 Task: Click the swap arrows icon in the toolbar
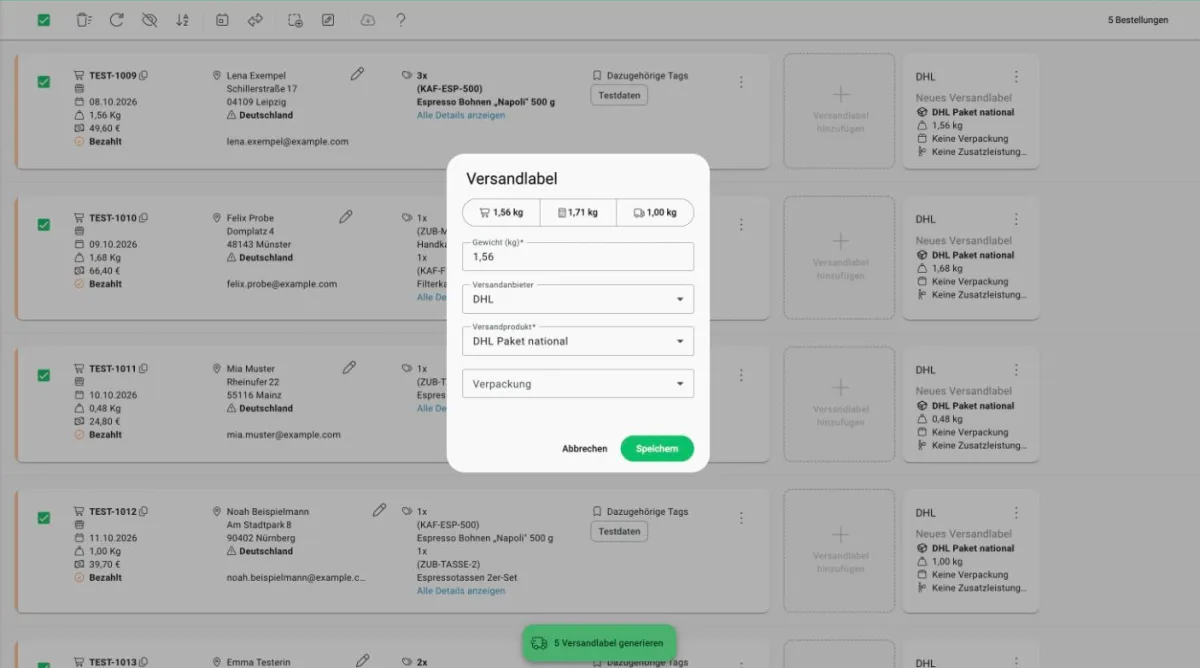click(255, 20)
